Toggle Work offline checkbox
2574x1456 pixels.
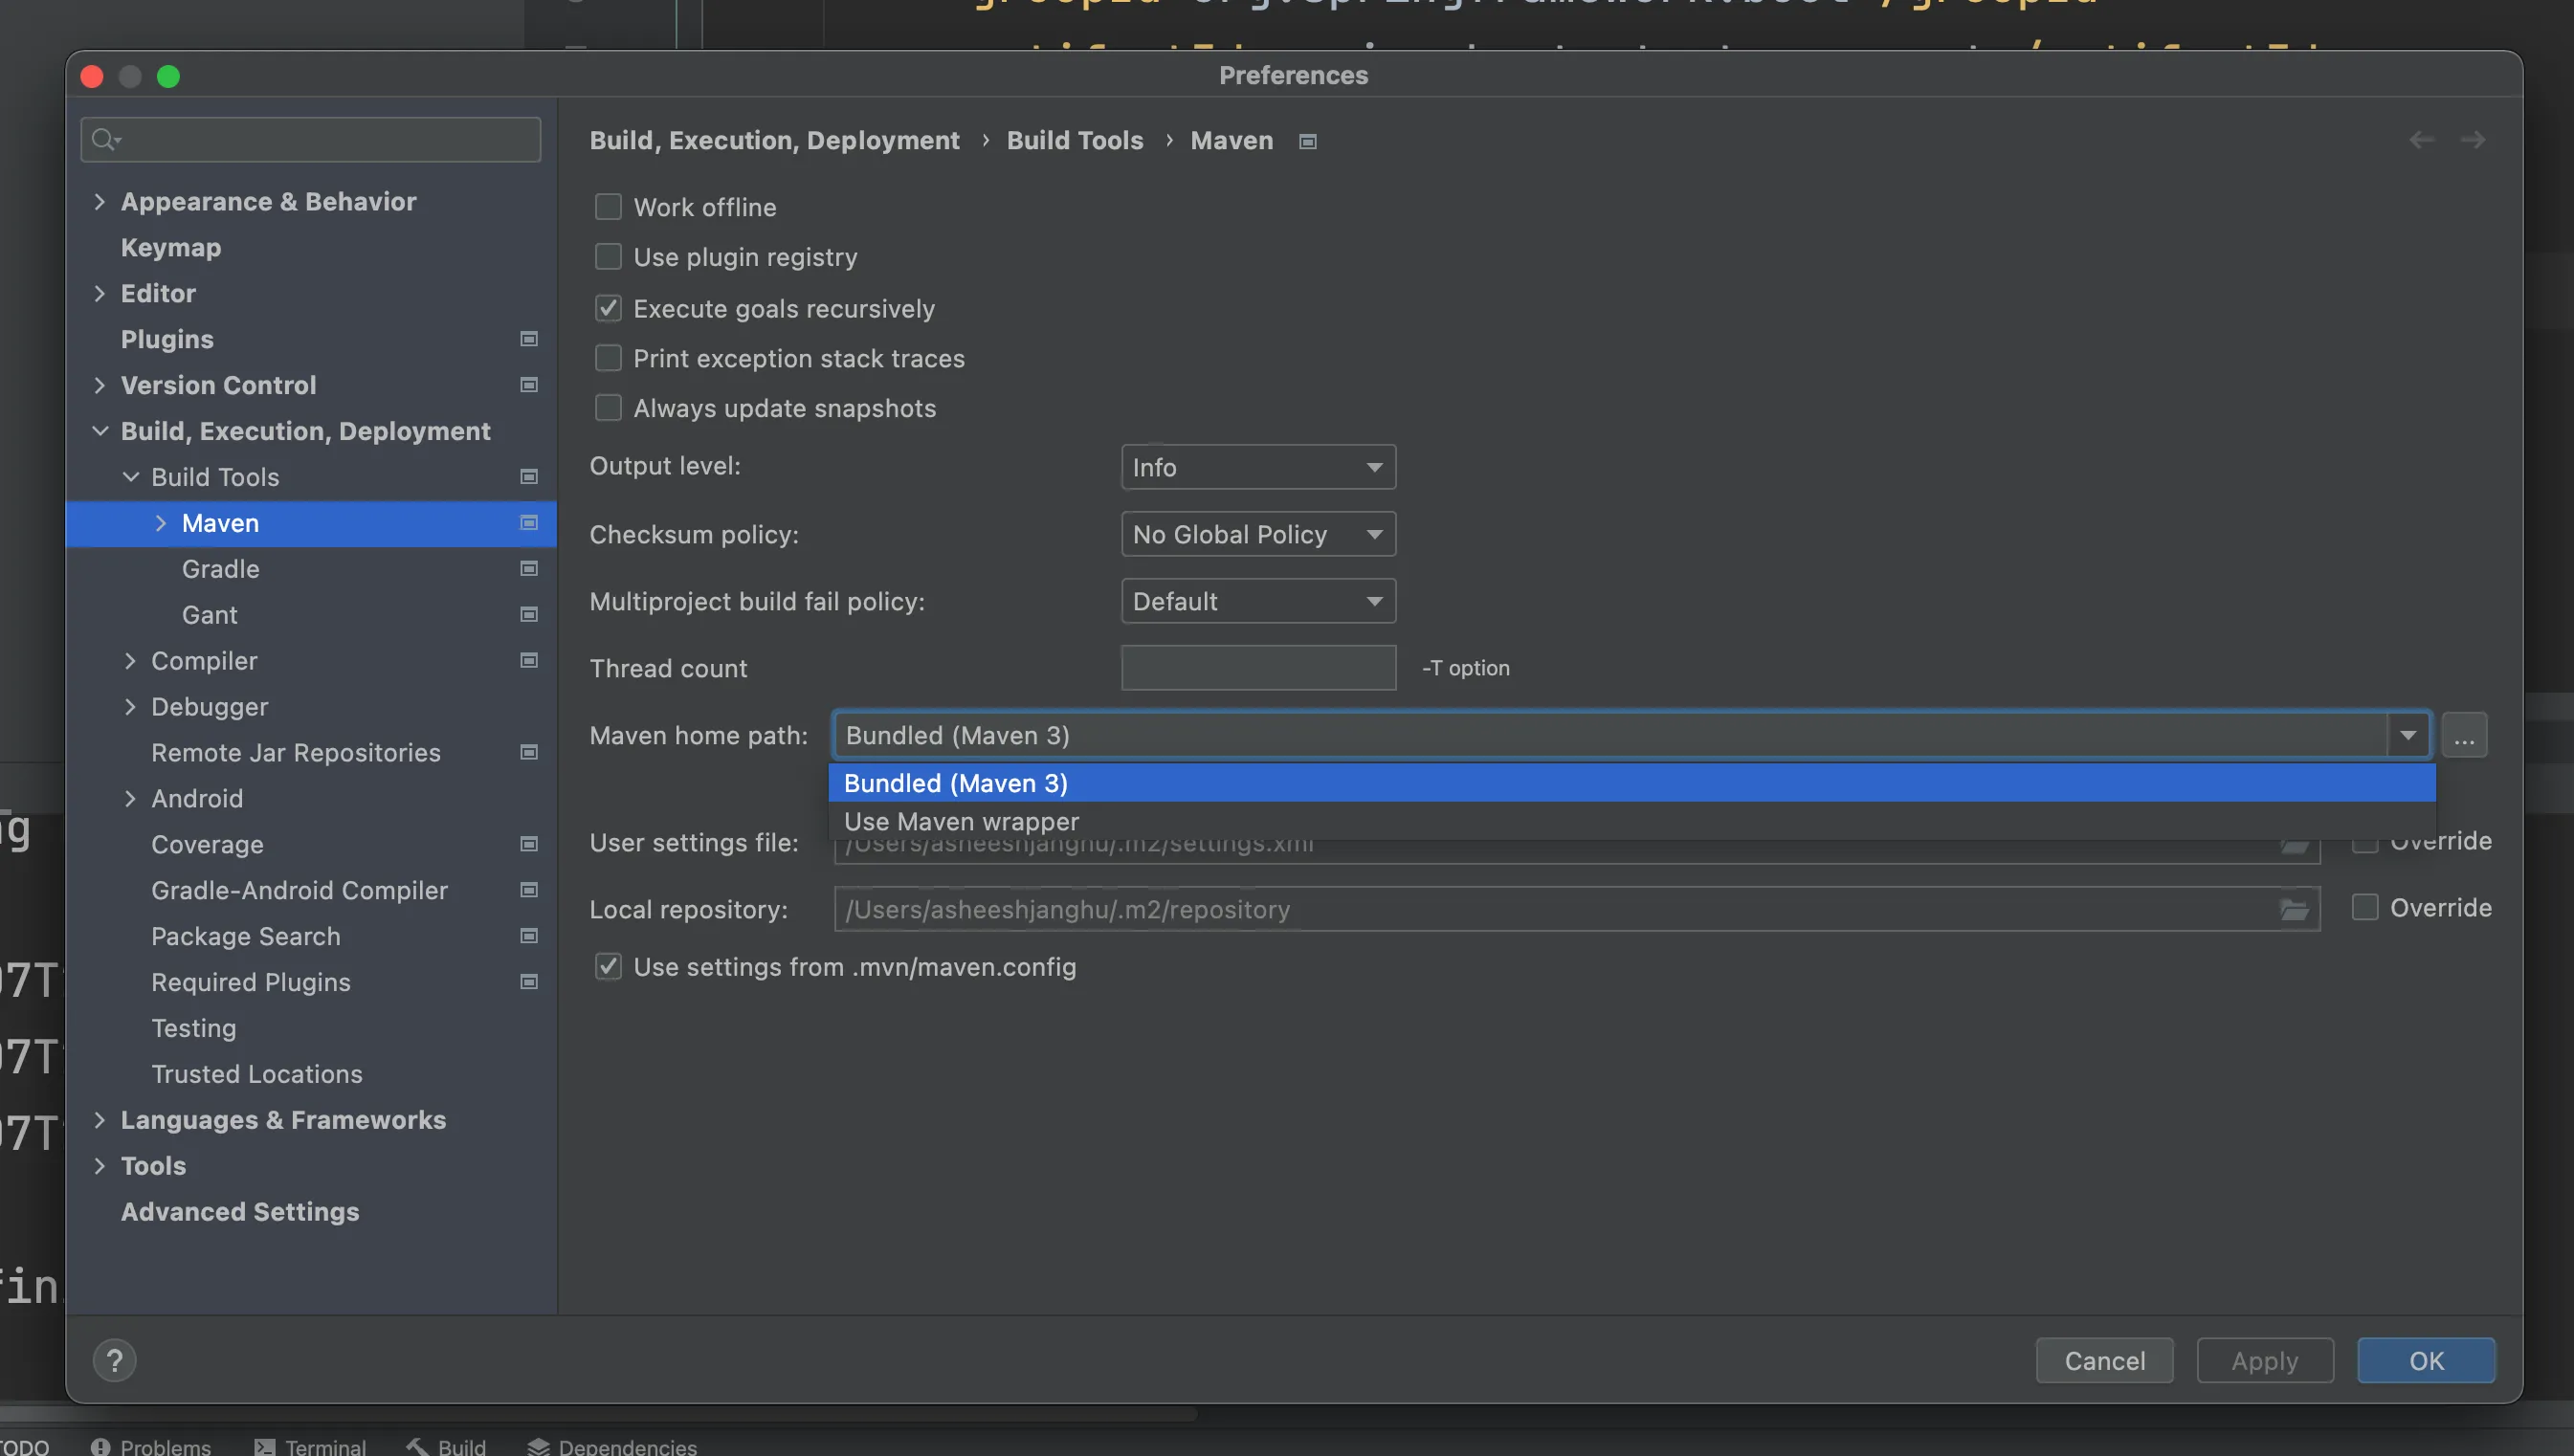click(x=608, y=207)
